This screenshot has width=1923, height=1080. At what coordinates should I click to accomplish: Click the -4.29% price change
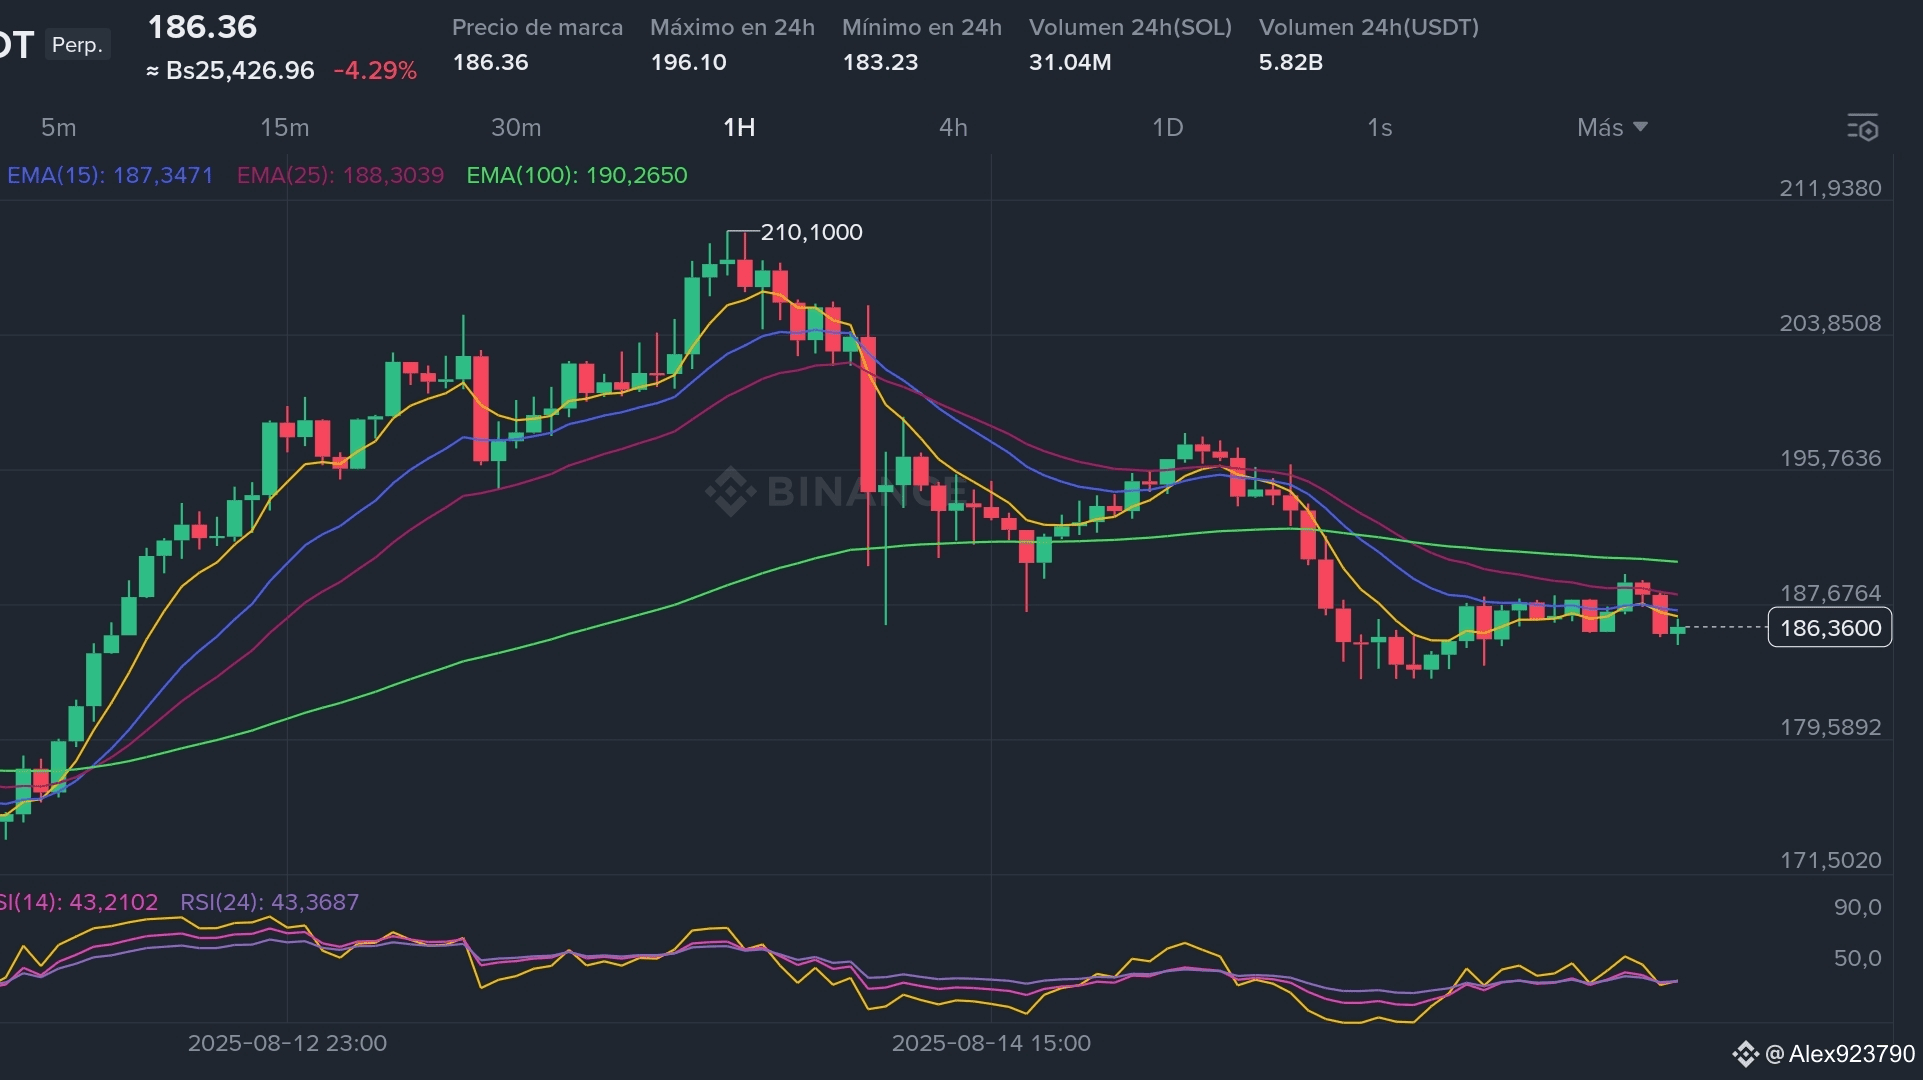tap(375, 71)
